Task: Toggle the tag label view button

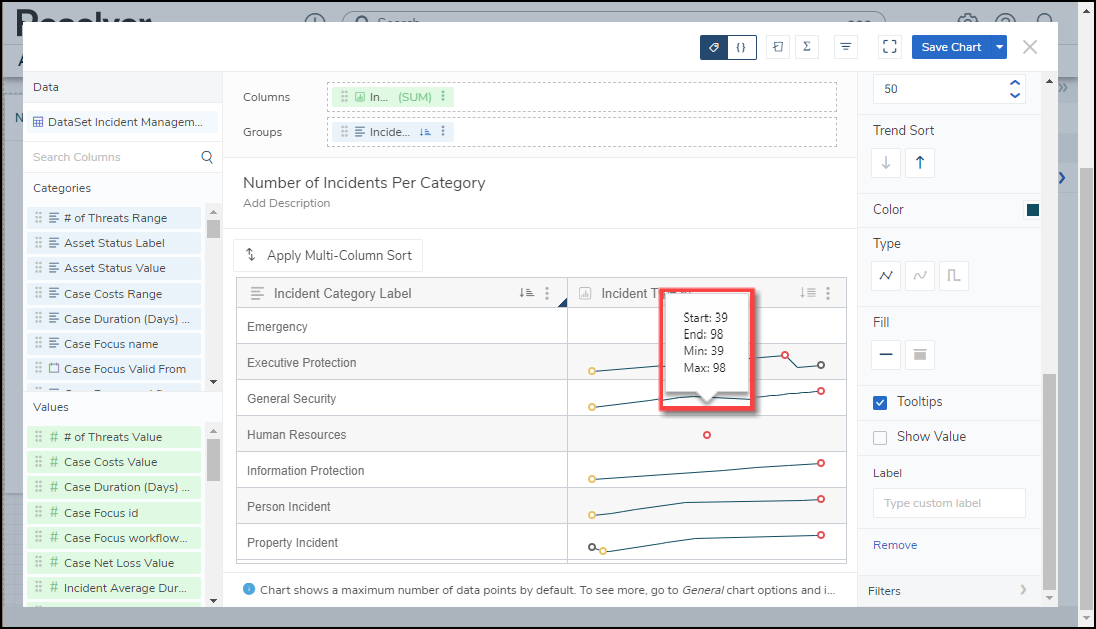Action: 714,47
